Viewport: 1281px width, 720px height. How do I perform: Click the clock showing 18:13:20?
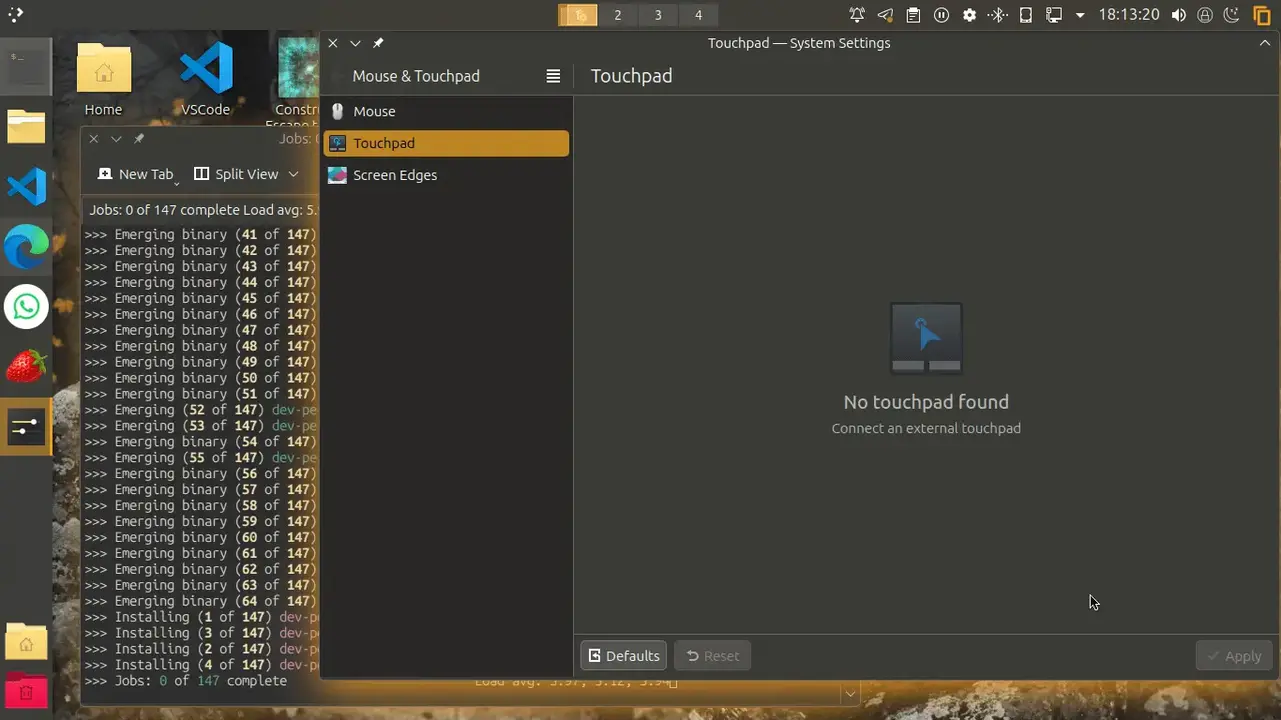(1129, 15)
